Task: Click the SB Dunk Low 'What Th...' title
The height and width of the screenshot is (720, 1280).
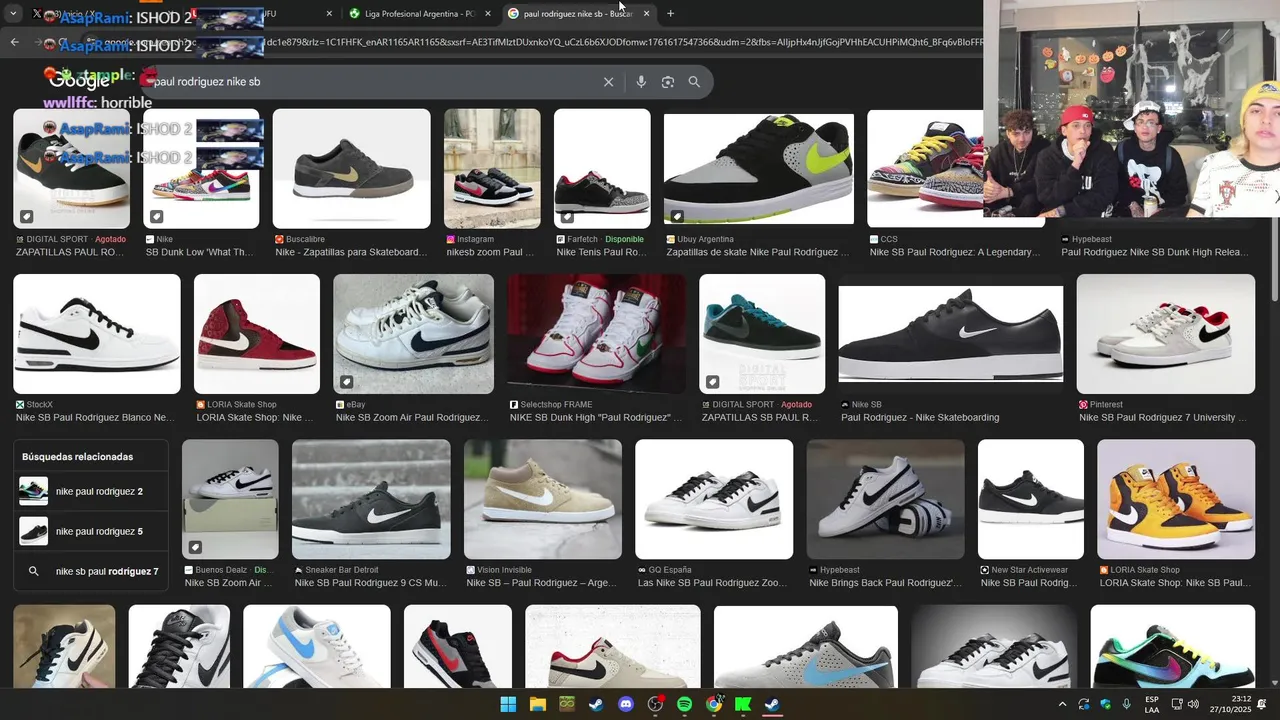Action: 199,252
